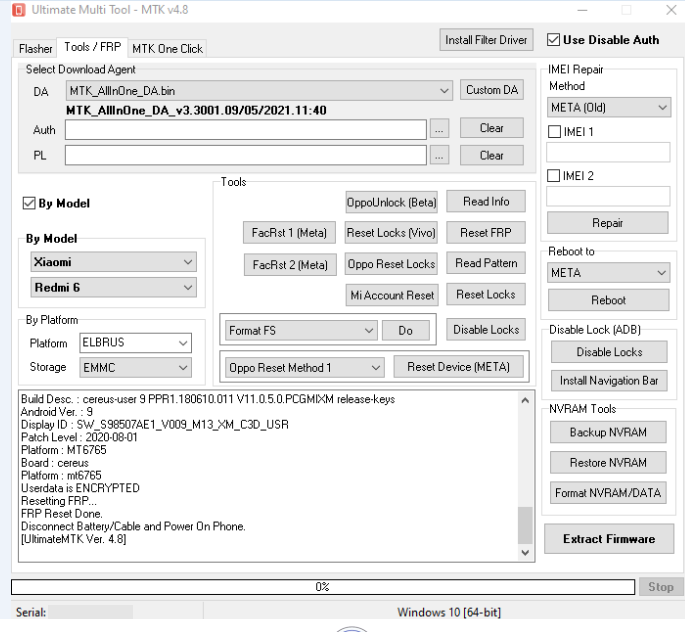Click the Read Info button
This screenshot has width=685, height=632.
pyautogui.click(x=486, y=201)
